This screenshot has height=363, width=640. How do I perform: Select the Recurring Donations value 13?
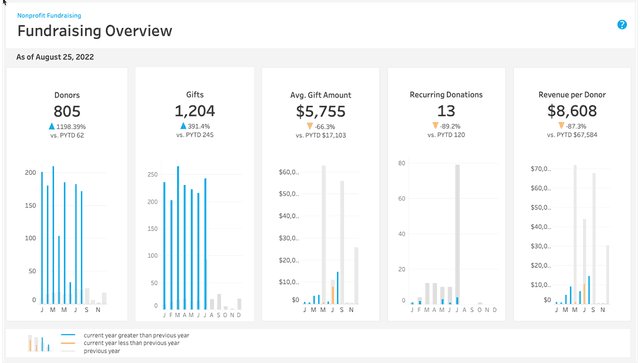446,111
